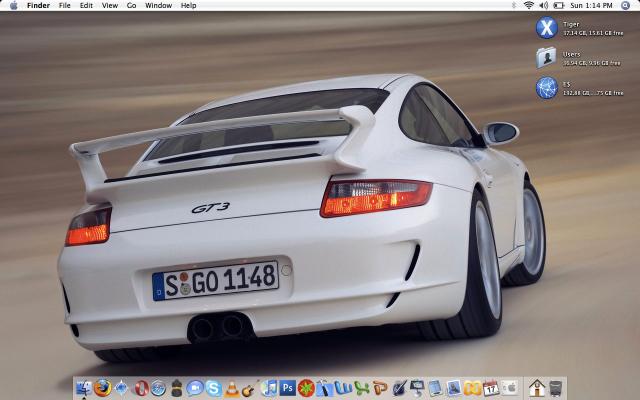Open the Home folder in Dock
This screenshot has width=640, height=400.
[x=537, y=388]
